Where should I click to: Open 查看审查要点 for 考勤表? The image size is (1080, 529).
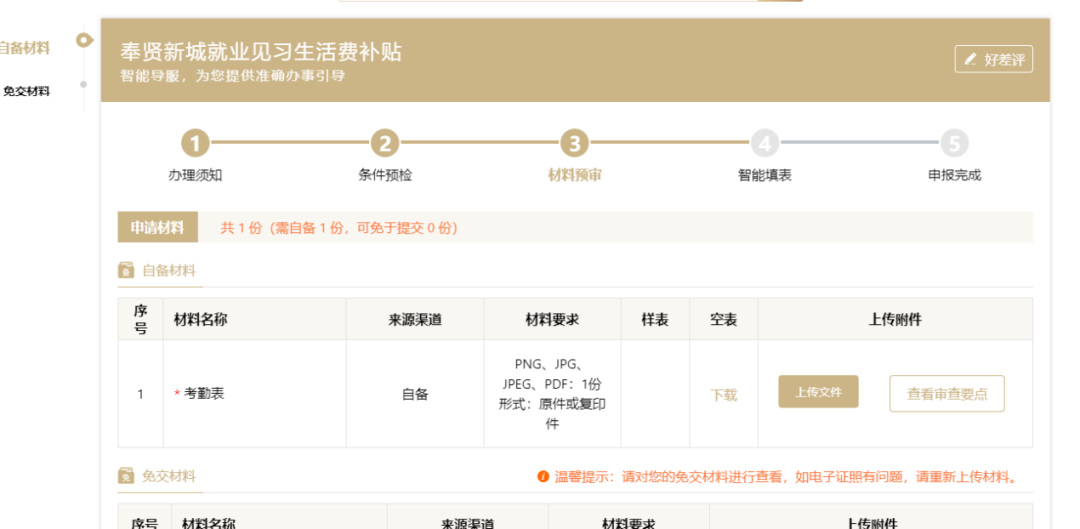(x=946, y=394)
